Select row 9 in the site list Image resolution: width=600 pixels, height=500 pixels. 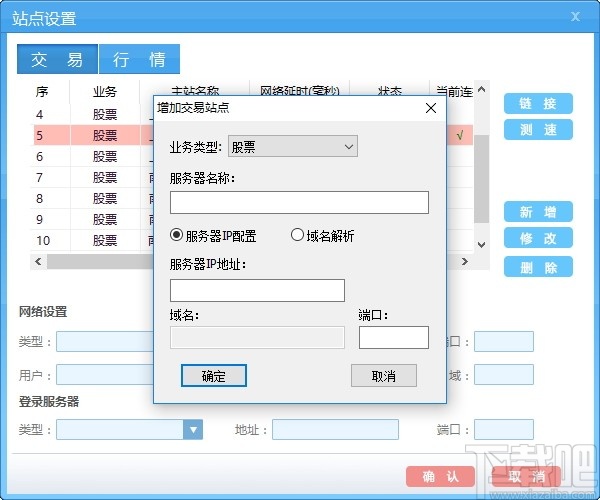pos(92,220)
